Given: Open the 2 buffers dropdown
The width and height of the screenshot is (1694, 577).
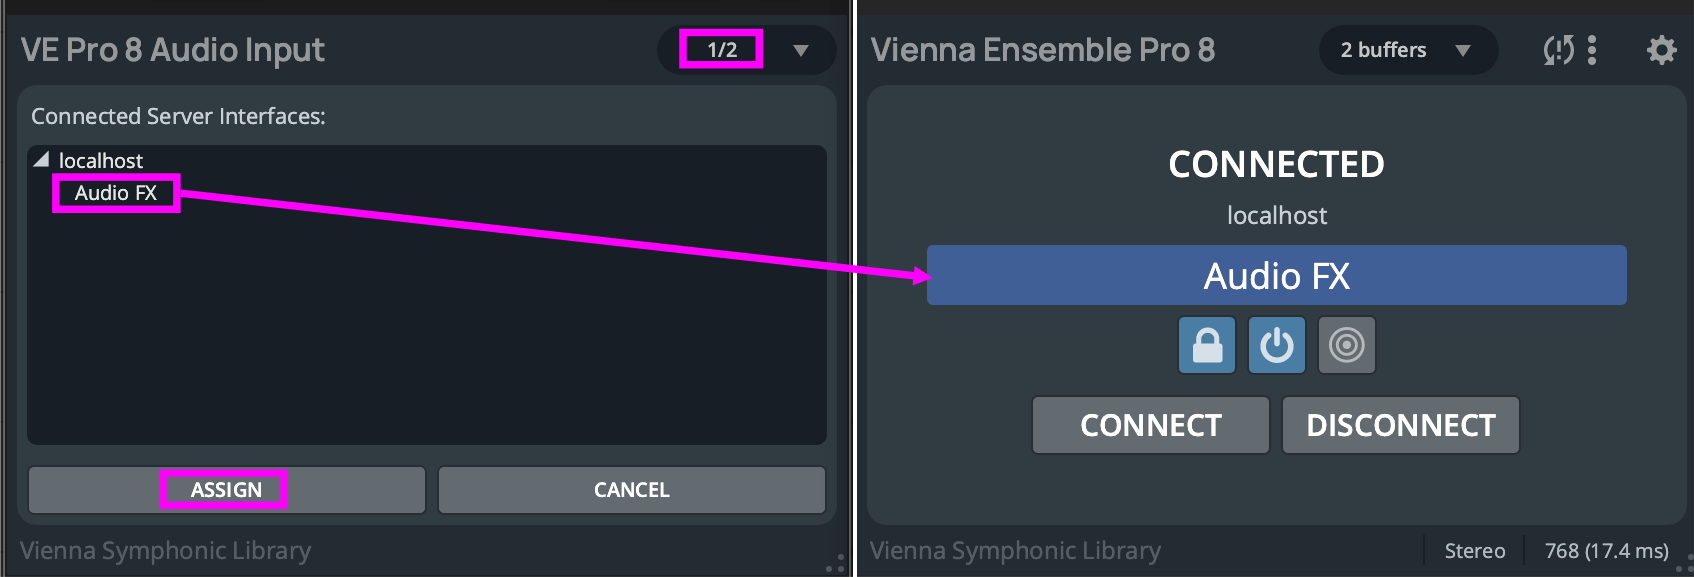Looking at the screenshot, I should click(1407, 50).
